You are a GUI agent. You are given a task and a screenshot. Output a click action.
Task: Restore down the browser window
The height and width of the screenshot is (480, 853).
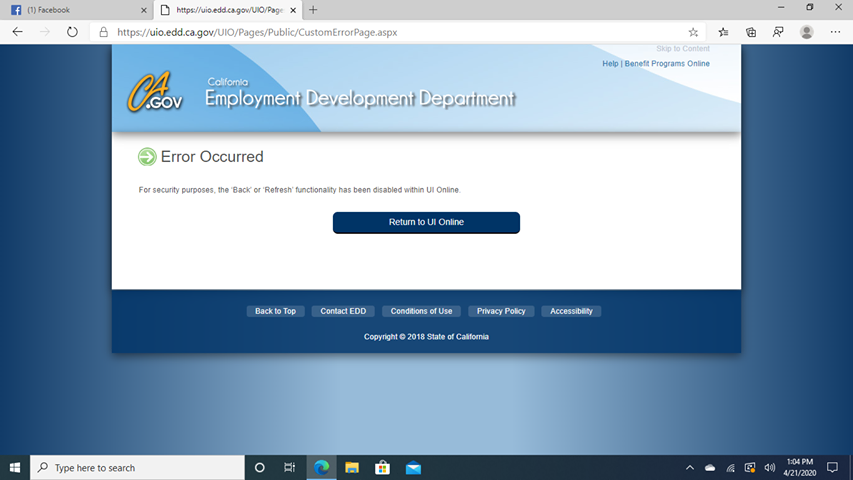click(809, 8)
